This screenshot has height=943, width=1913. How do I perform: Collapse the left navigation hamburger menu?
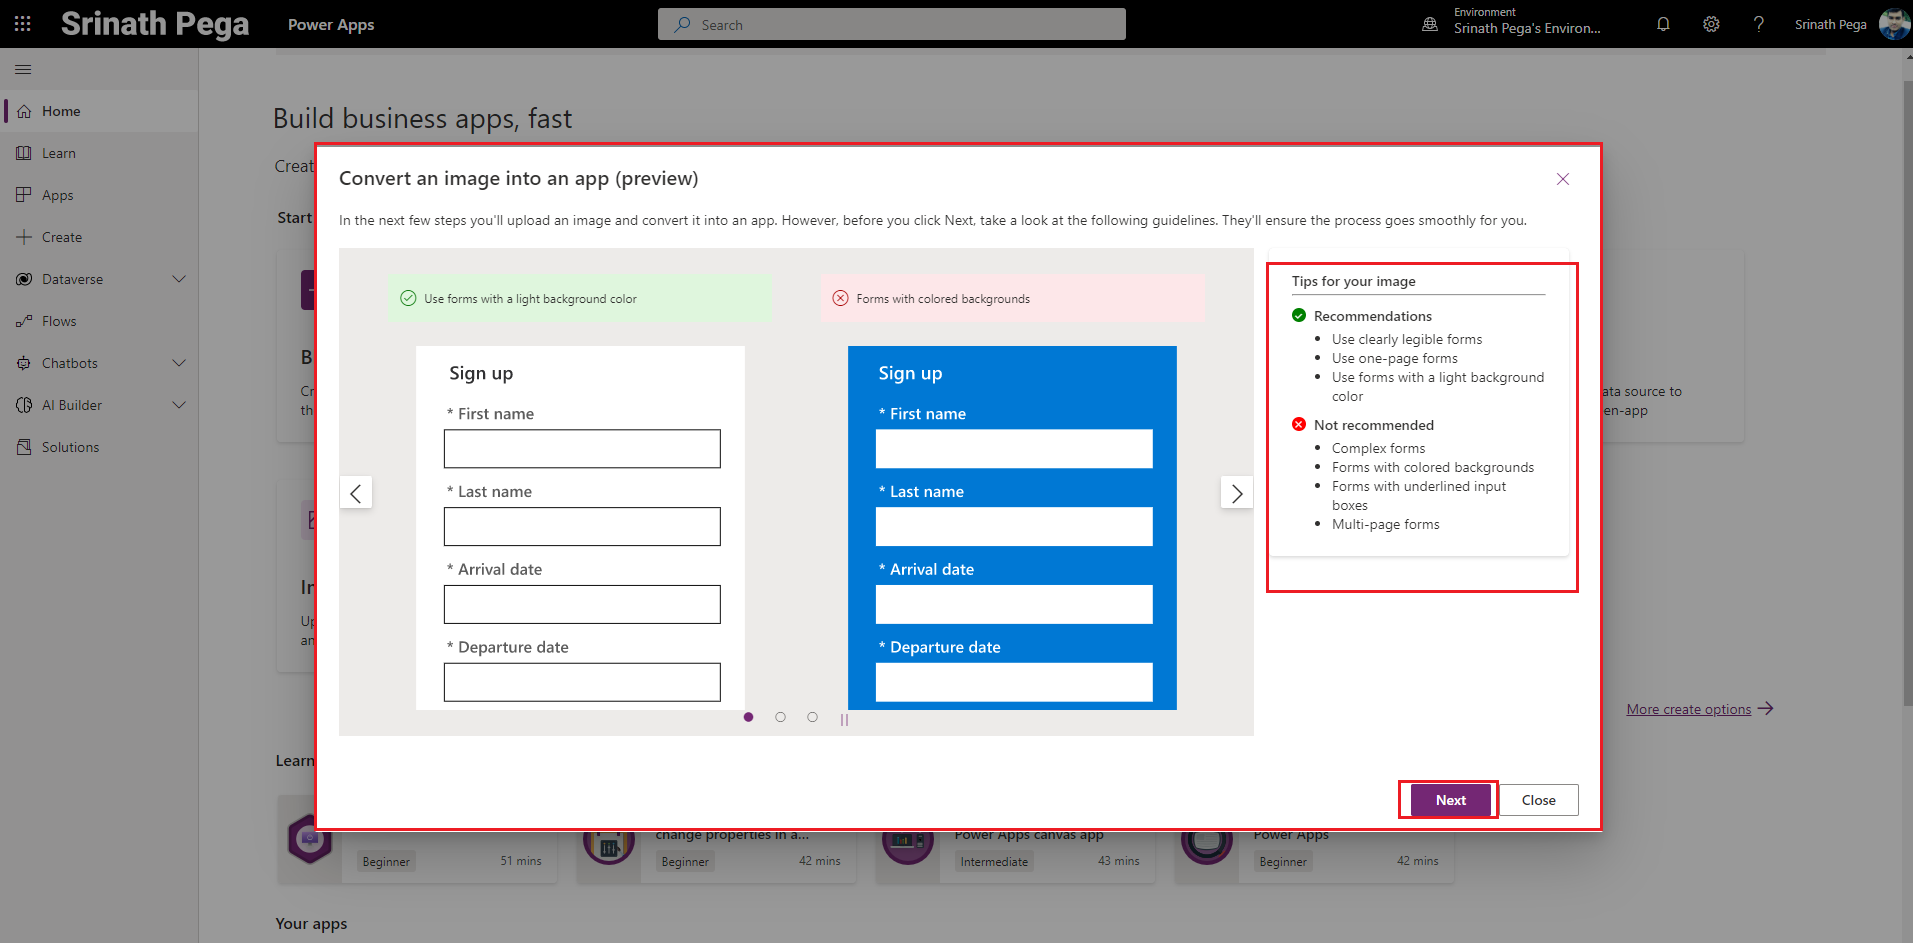[23, 69]
